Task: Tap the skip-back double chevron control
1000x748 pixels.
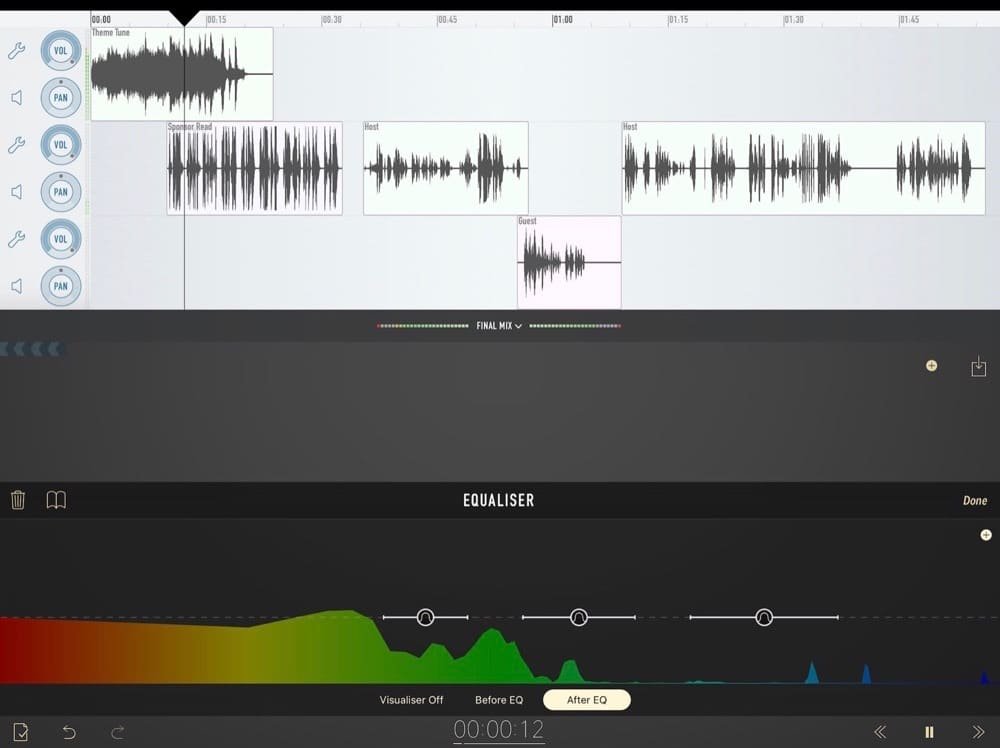Action: pos(881,732)
